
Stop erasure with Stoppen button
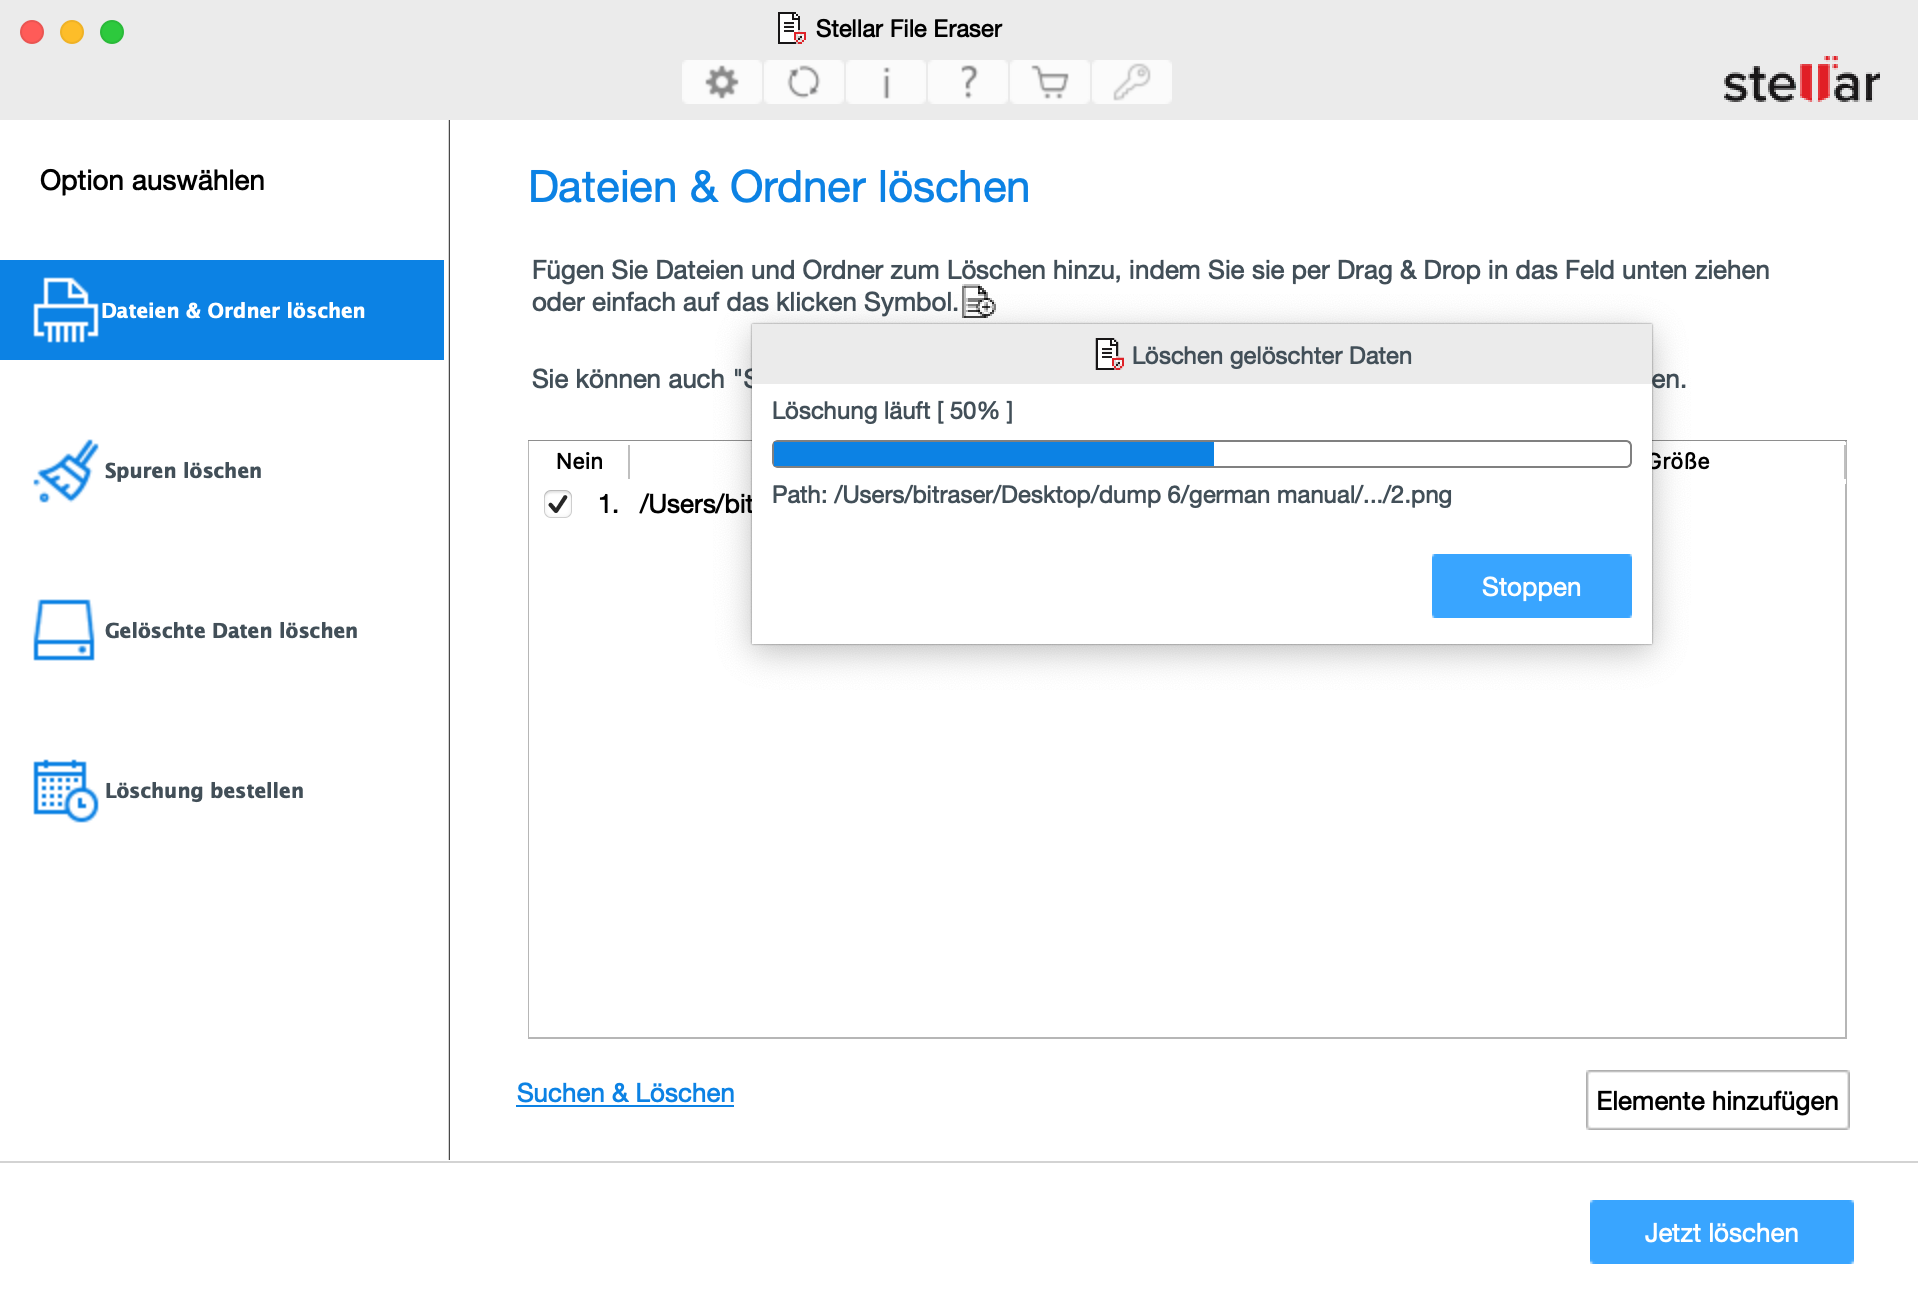[1531, 586]
